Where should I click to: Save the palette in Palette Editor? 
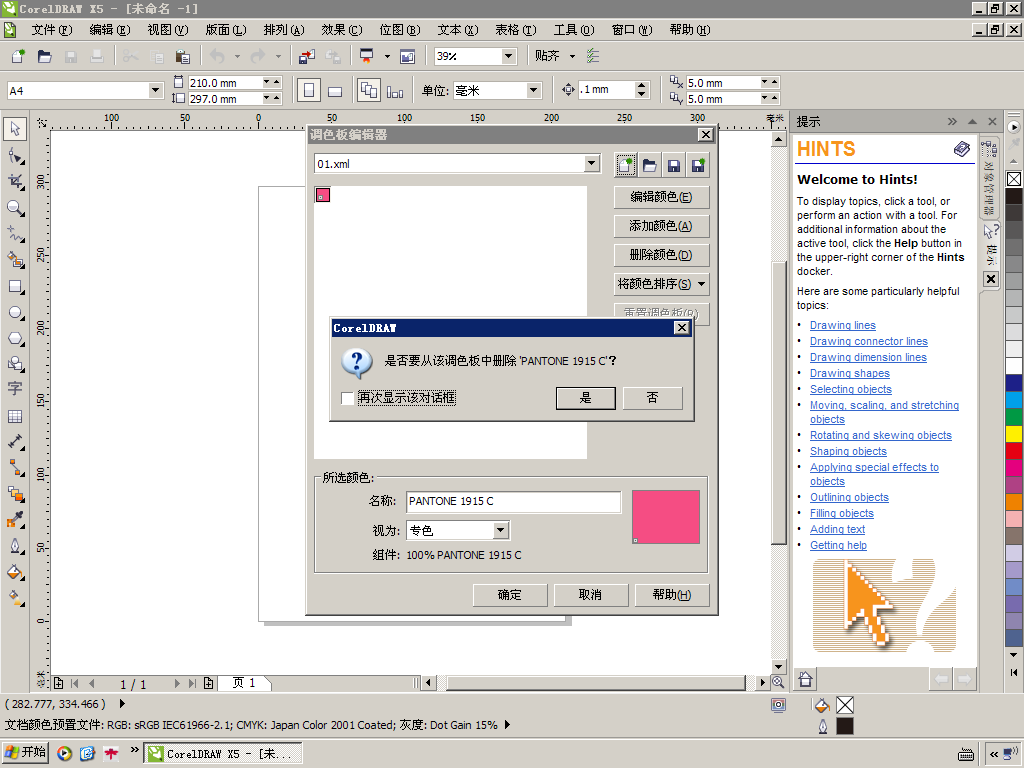[x=674, y=165]
